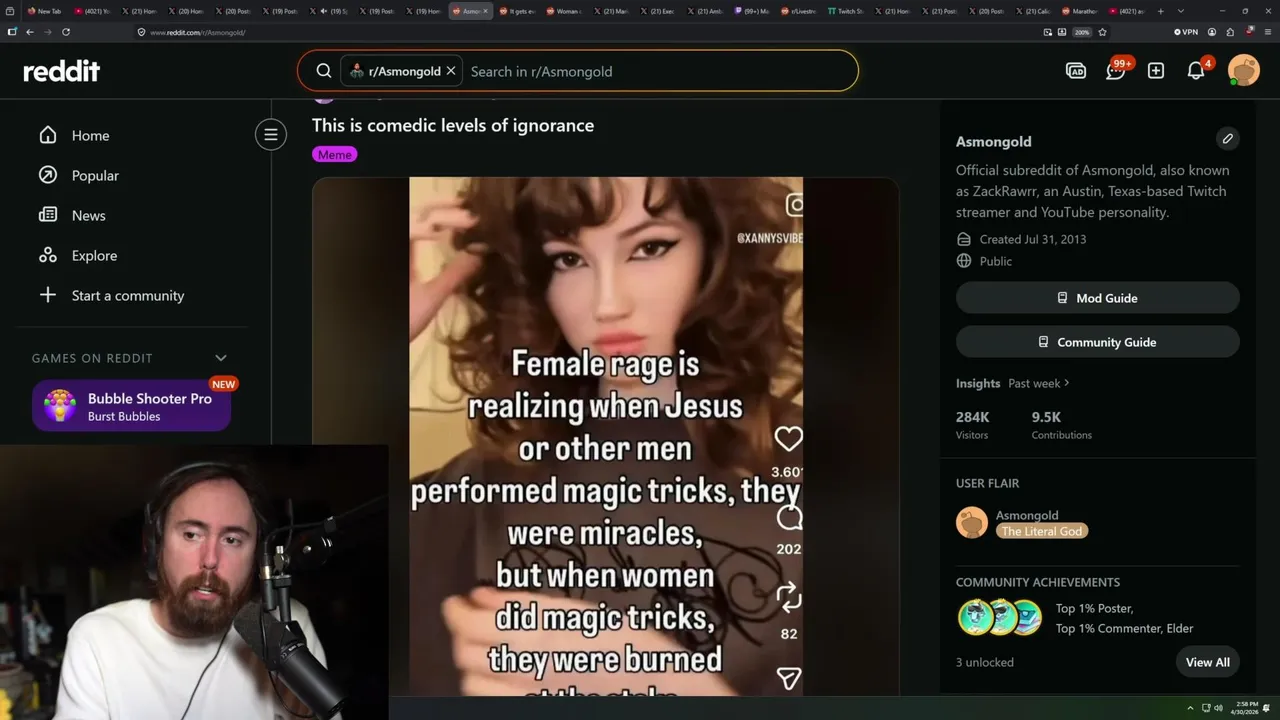Click the create post plus icon
This screenshot has height=720, width=1280.
pos(1156,71)
